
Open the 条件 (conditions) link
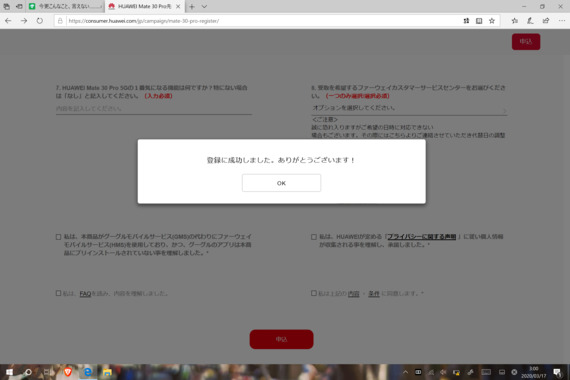[374, 293]
